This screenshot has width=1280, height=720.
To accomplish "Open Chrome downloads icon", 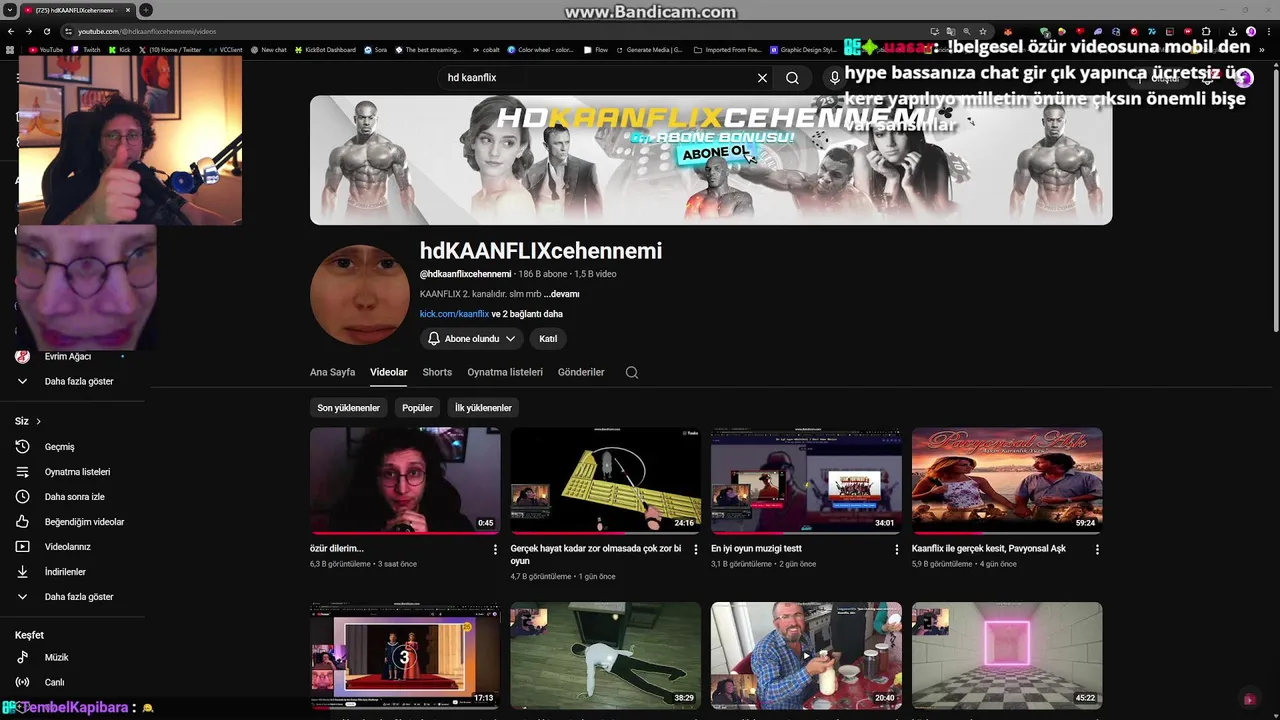I will [x=1233, y=31].
